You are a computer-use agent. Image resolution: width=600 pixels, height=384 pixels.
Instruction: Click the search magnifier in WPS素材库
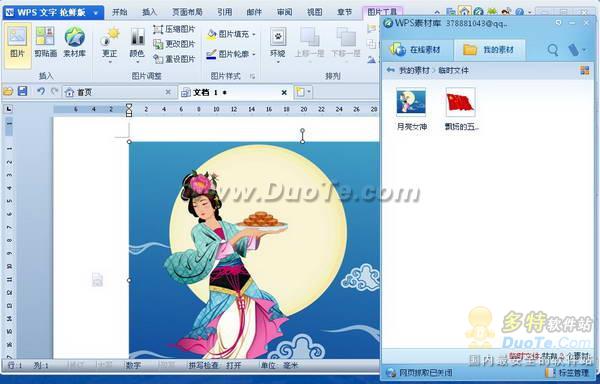click(x=553, y=50)
